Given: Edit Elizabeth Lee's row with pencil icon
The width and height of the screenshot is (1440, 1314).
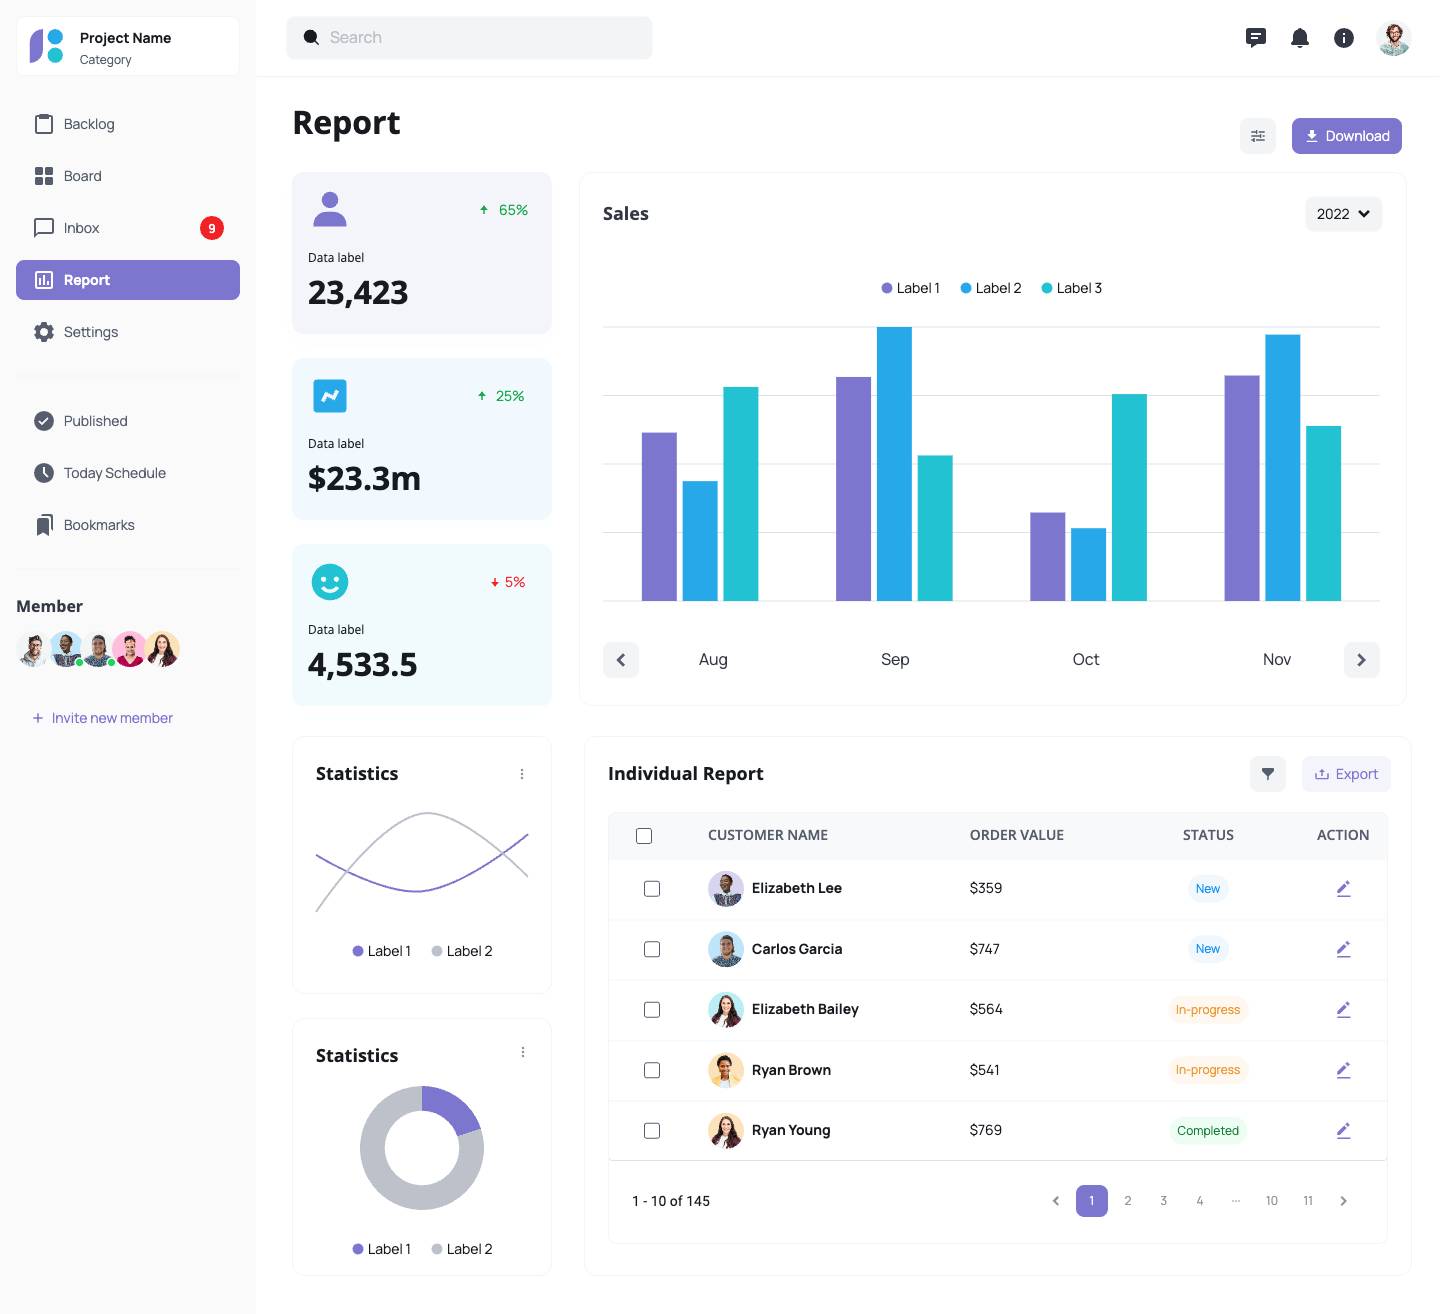Looking at the screenshot, I should tap(1343, 888).
